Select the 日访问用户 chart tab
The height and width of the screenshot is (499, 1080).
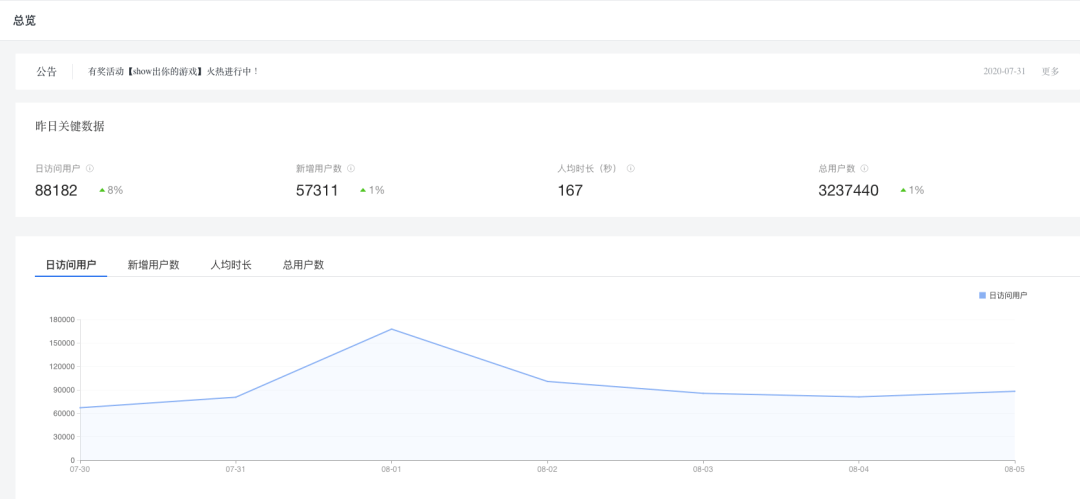tap(71, 265)
